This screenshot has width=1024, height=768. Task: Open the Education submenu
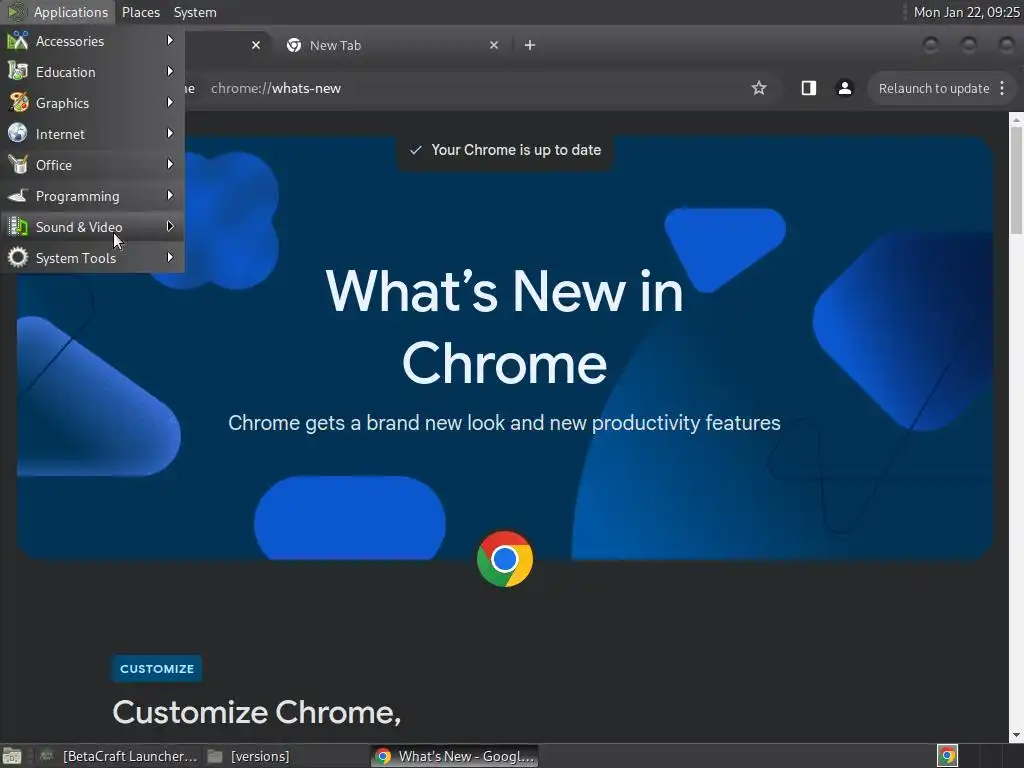(x=92, y=72)
